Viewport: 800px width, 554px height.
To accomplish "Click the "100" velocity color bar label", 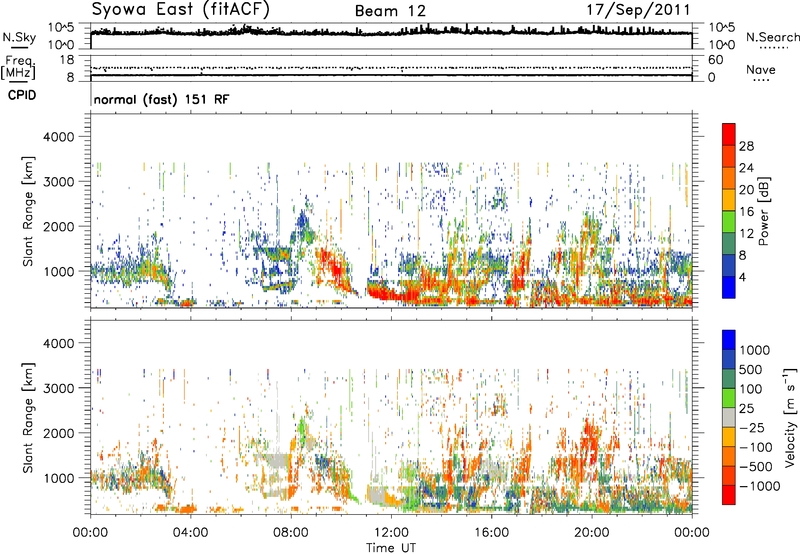I will point(751,389).
